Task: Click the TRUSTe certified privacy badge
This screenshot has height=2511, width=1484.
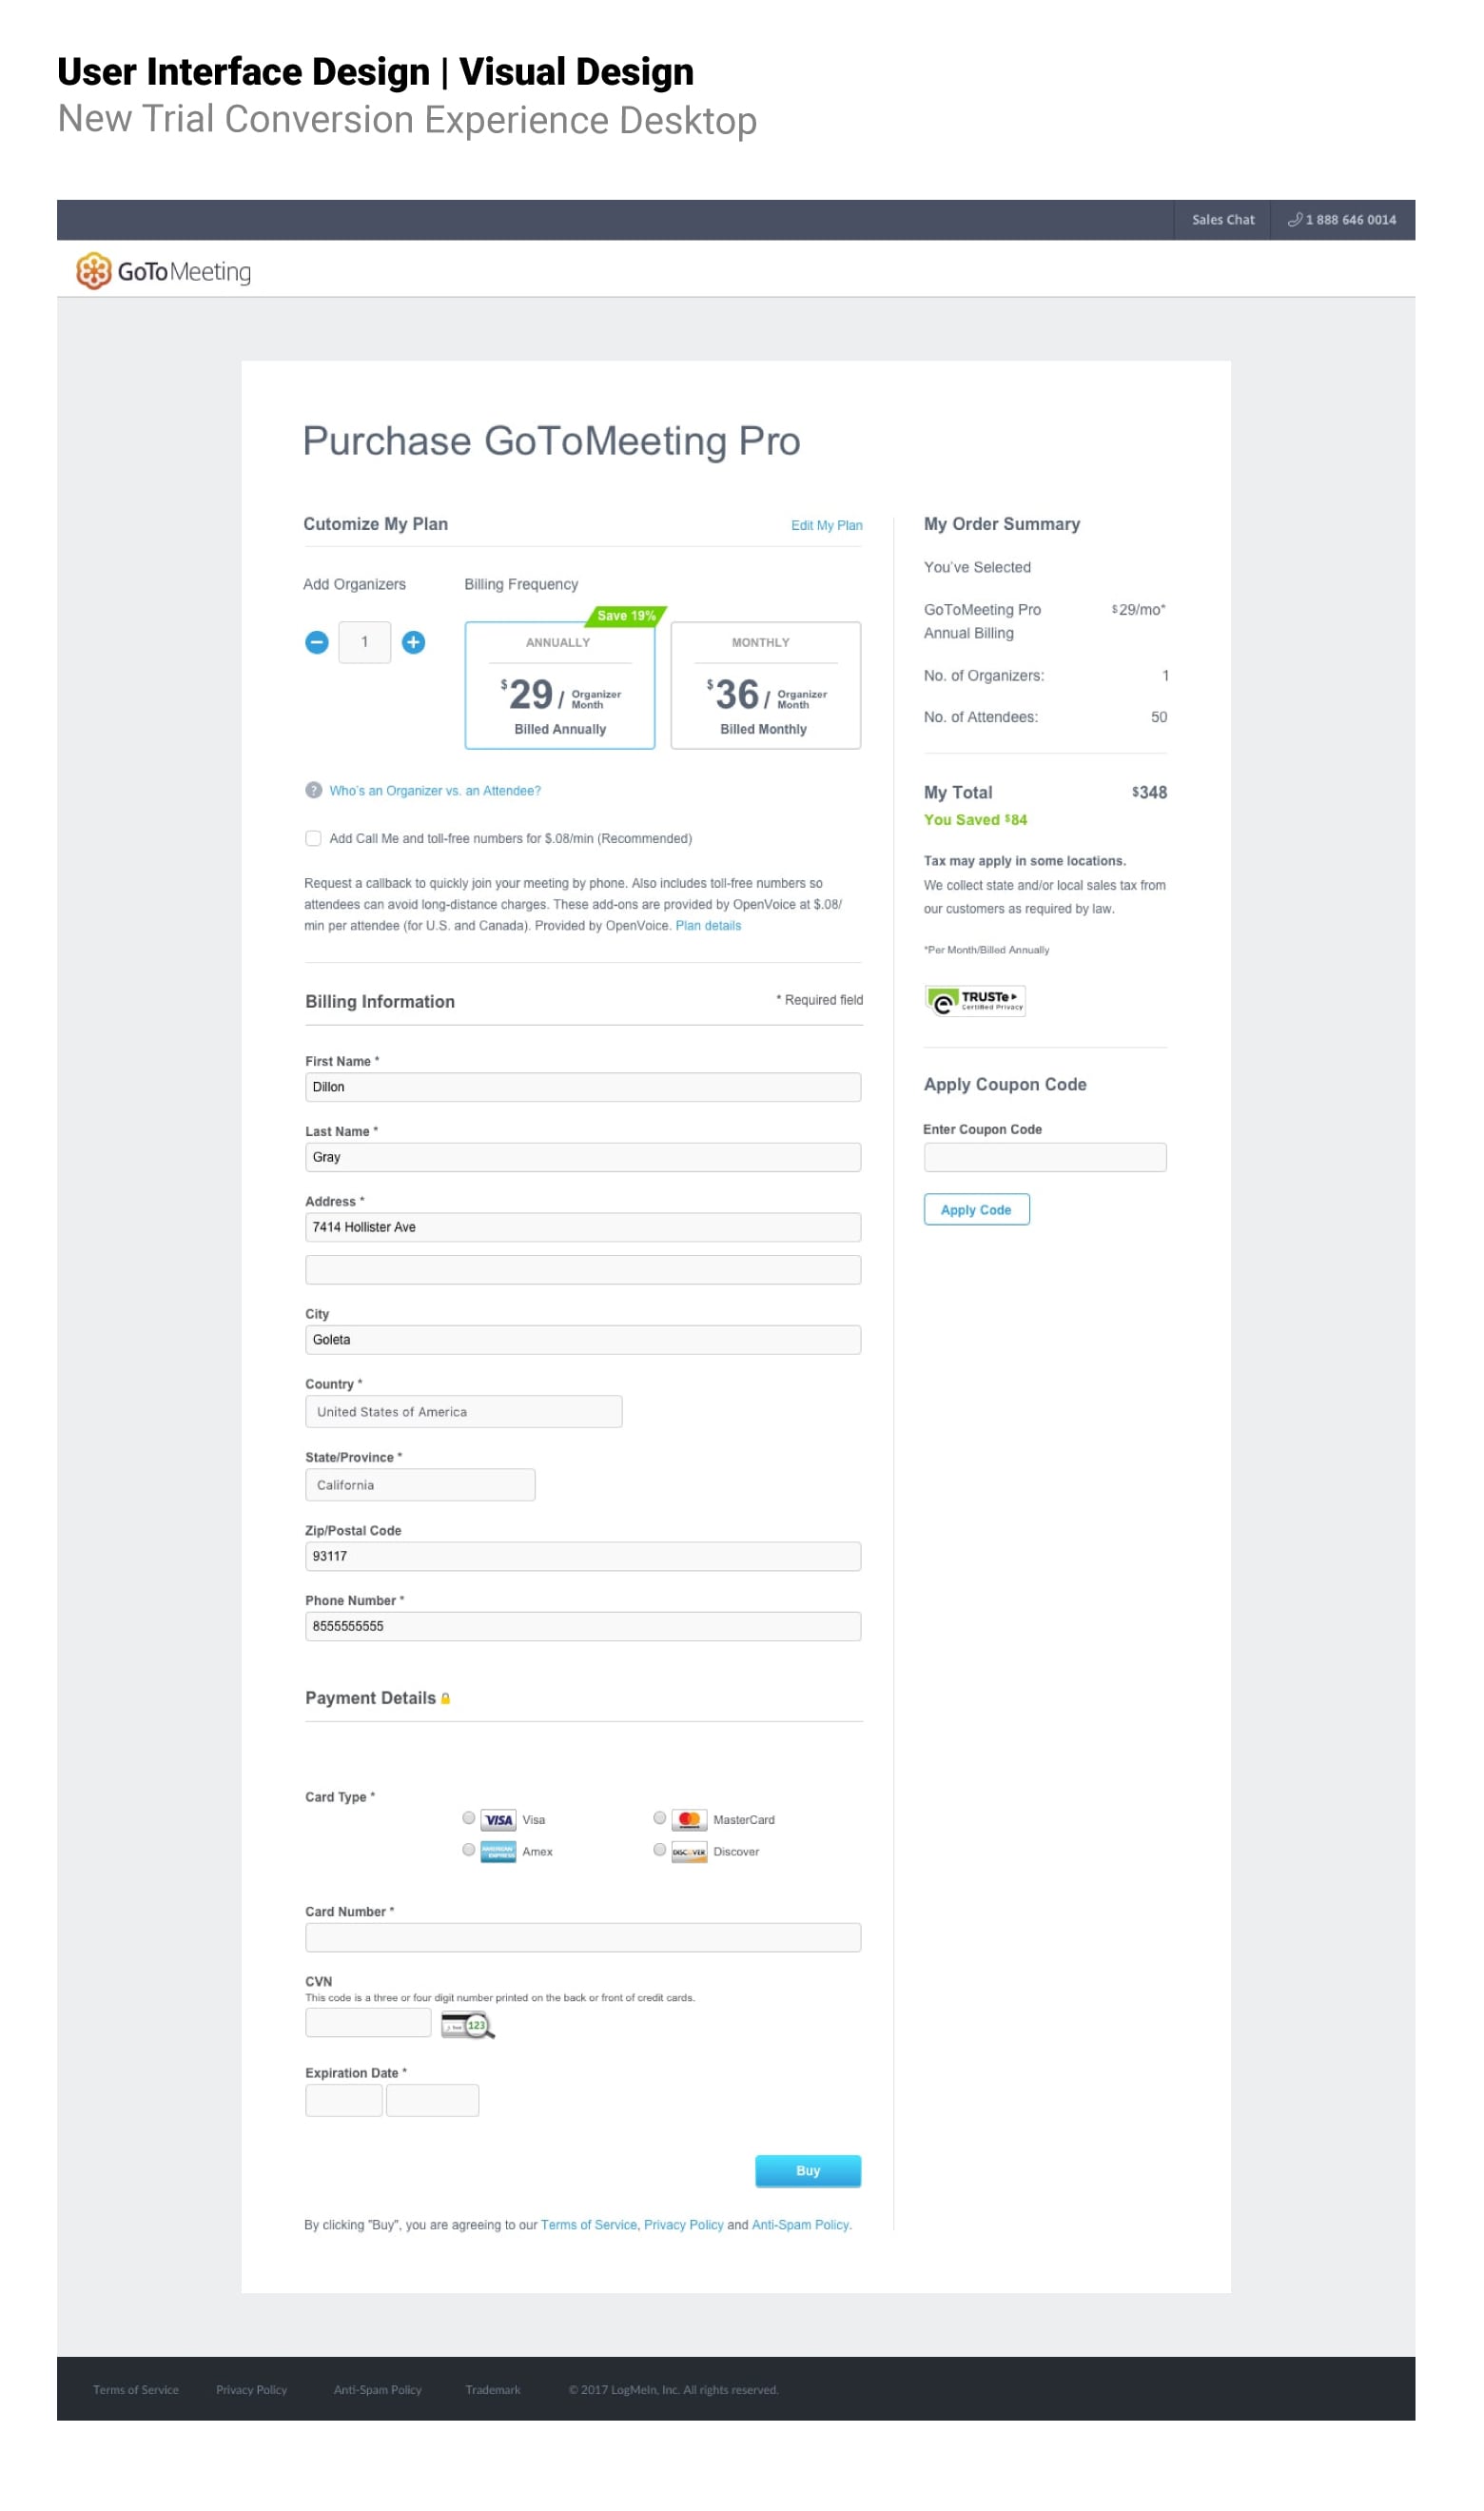Action: pos(976,1001)
